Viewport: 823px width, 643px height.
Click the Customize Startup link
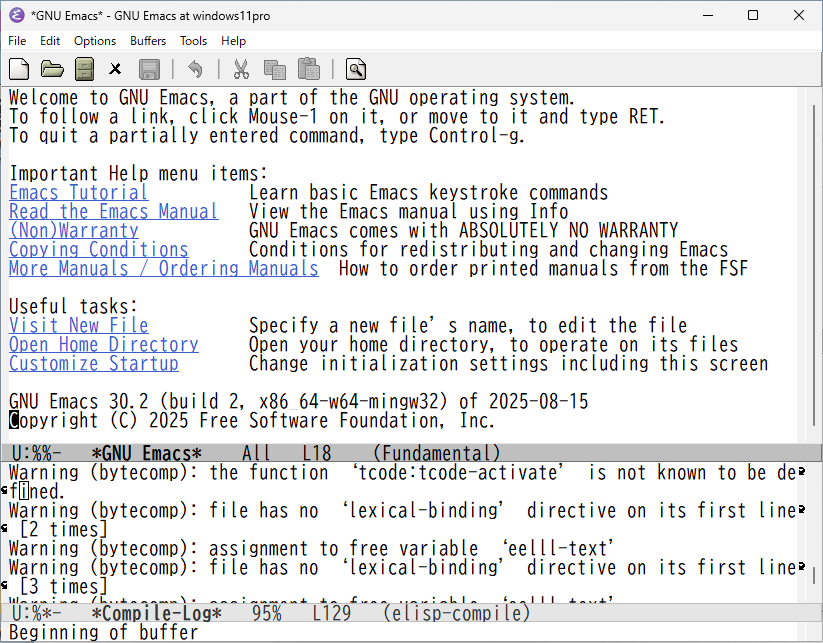pyautogui.click(x=94, y=363)
